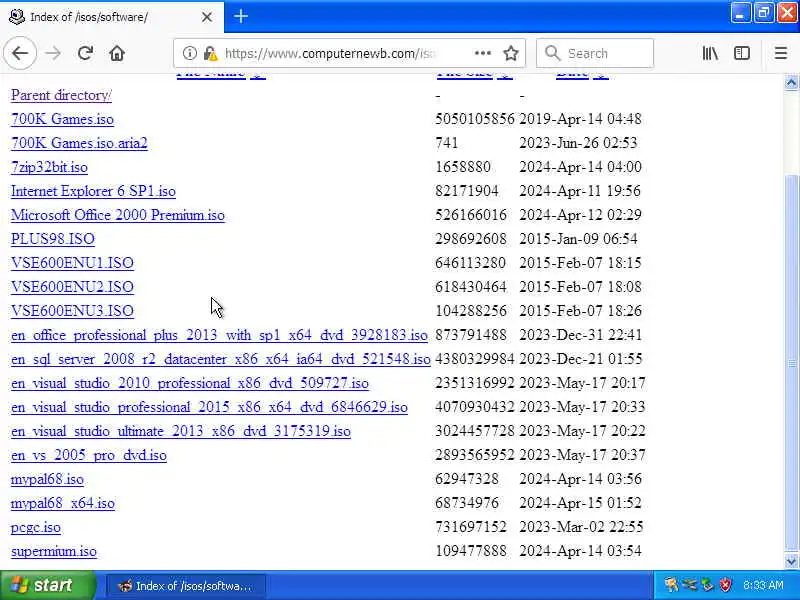800x600 pixels.
Task: Click the network connection tray icon
Action: click(690, 585)
